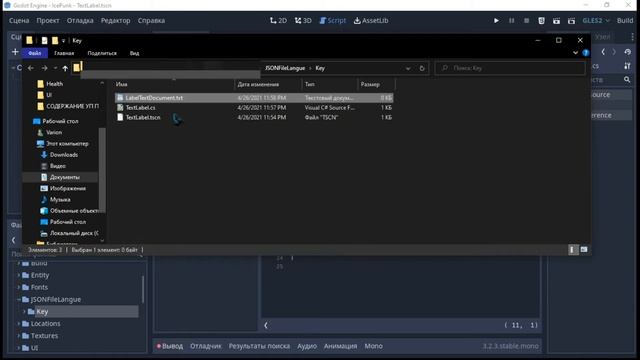
Task: Go forward in Explorer navigation
Action: click(x=44, y=68)
